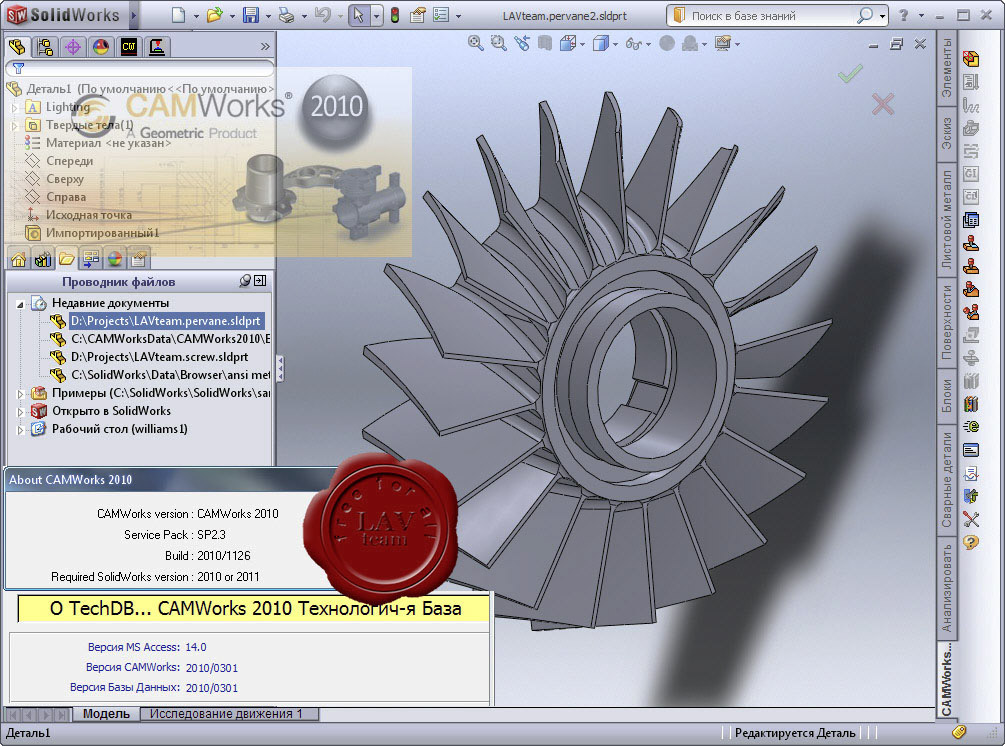1005x746 pixels.
Task: Click the Open file folder icon
Action: (215, 15)
